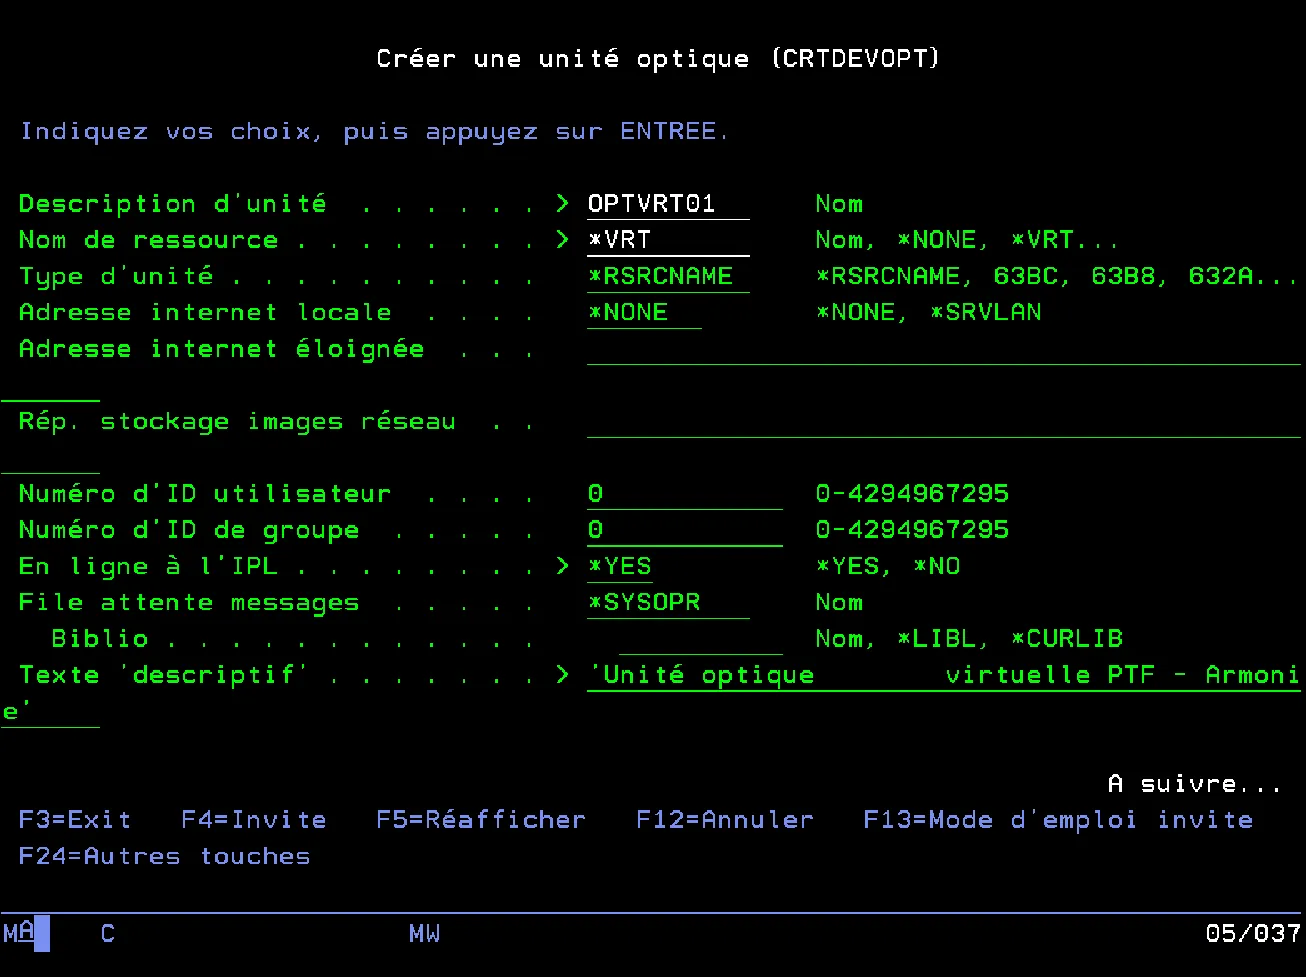Click the Type d'unité field *RSRCNAME

point(668,276)
